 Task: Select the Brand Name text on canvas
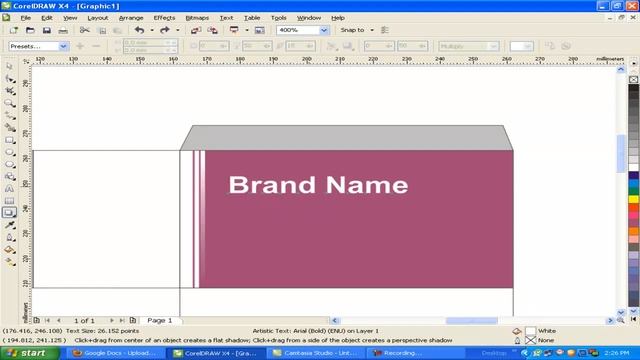tap(318, 184)
